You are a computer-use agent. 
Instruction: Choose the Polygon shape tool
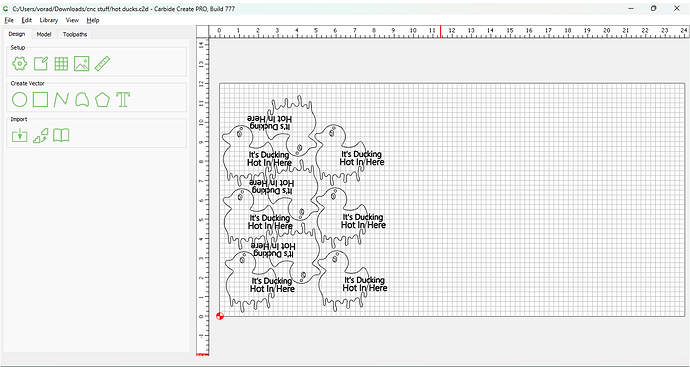click(x=102, y=100)
